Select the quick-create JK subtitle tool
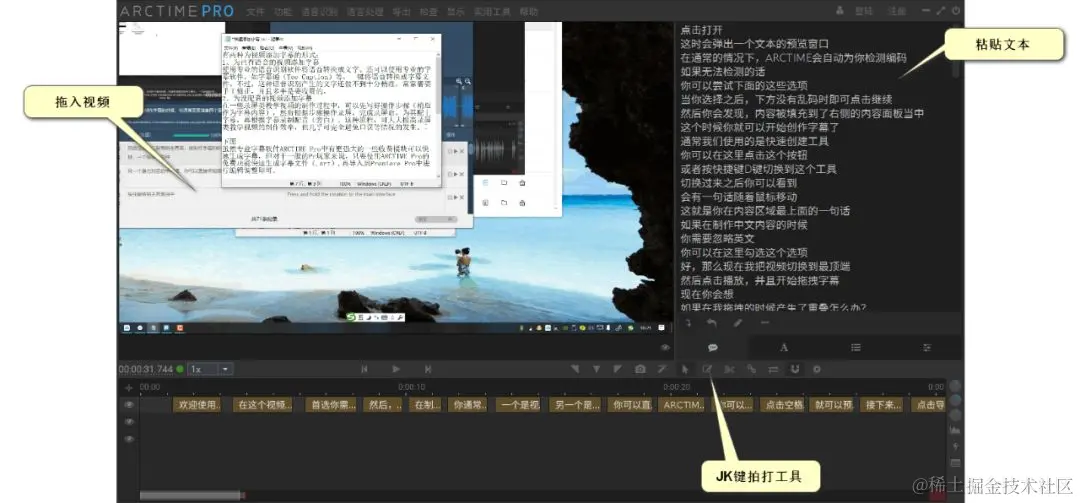 click(707, 369)
